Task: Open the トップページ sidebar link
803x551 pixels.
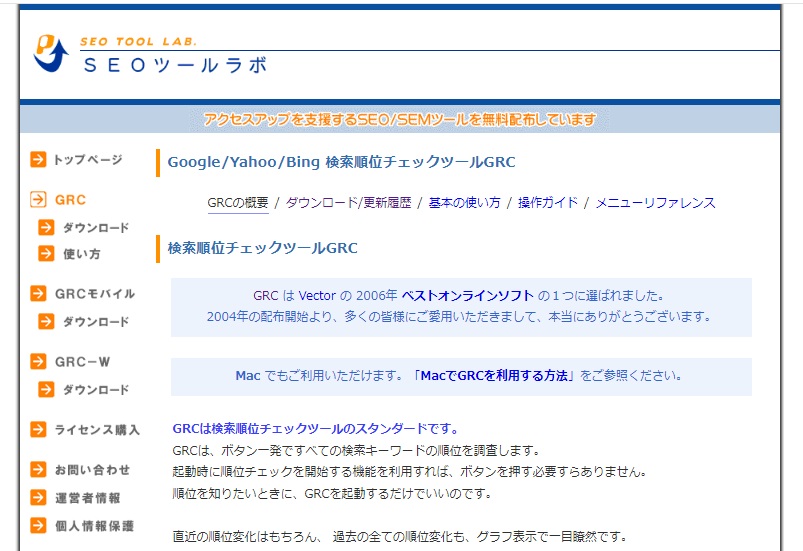Action: (88, 160)
